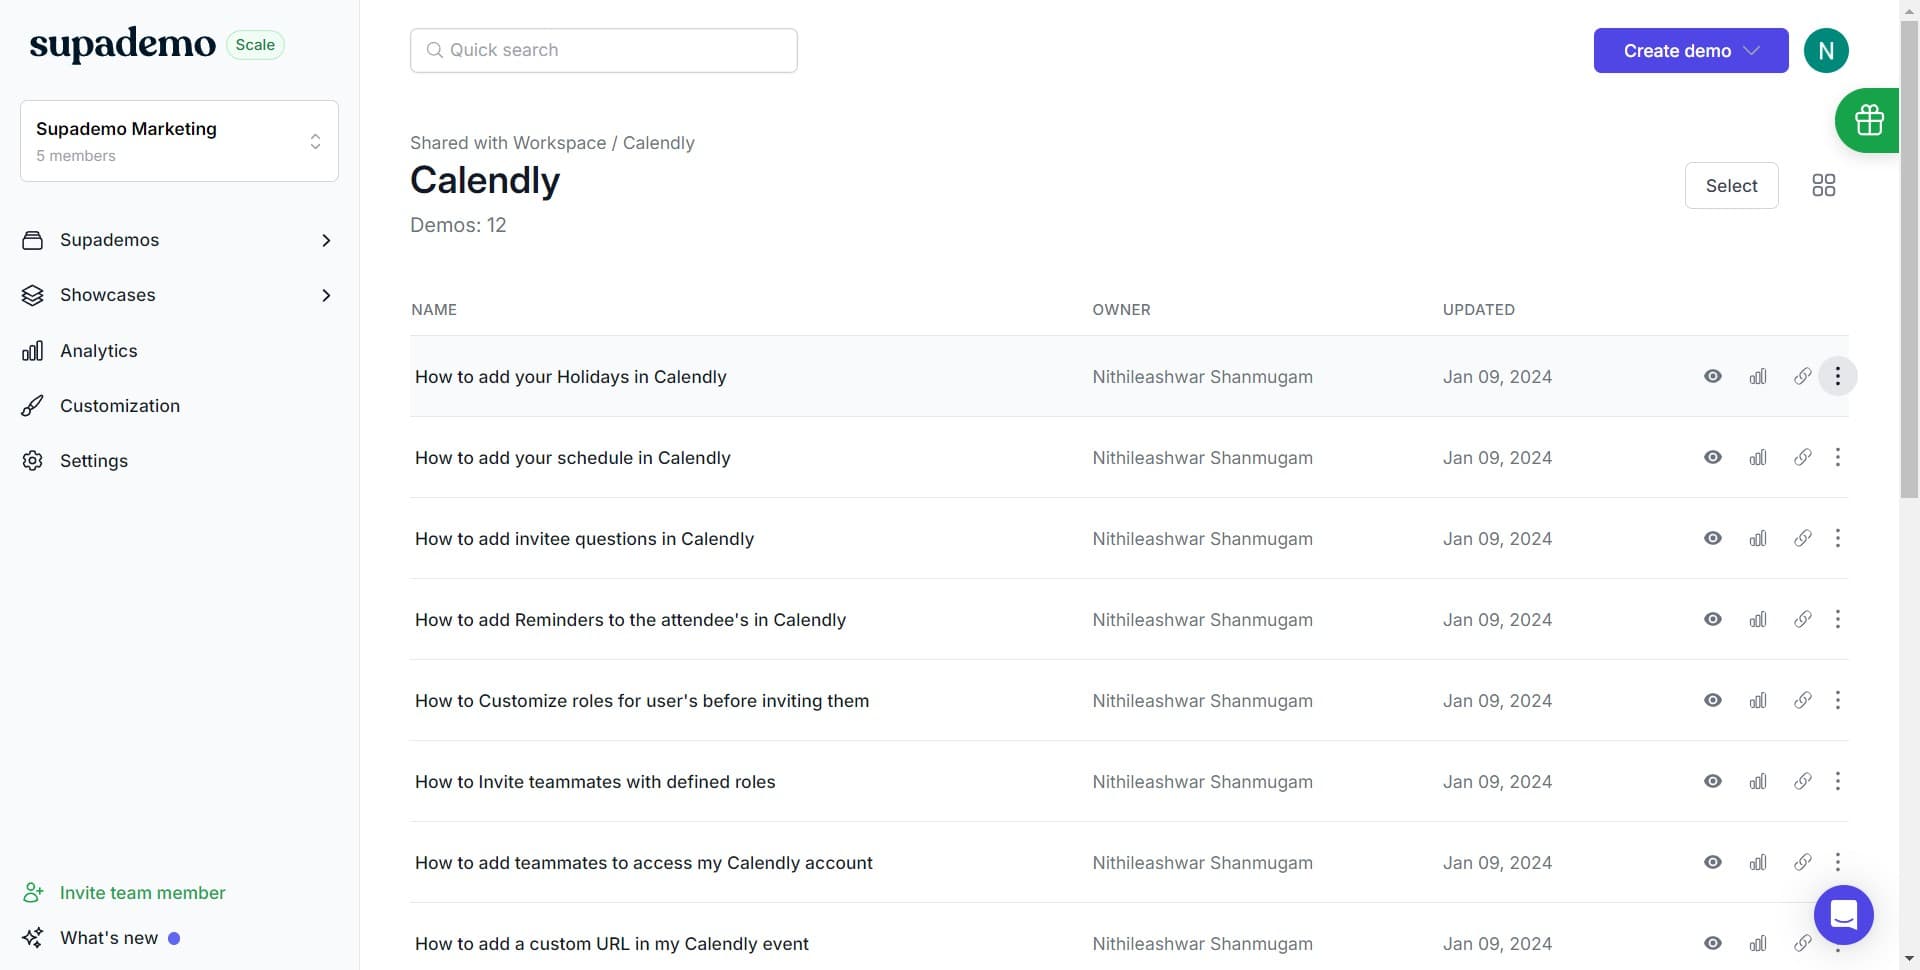Focus the Quick search field
Image resolution: width=1920 pixels, height=970 pixels.
[x=603, y=50]
